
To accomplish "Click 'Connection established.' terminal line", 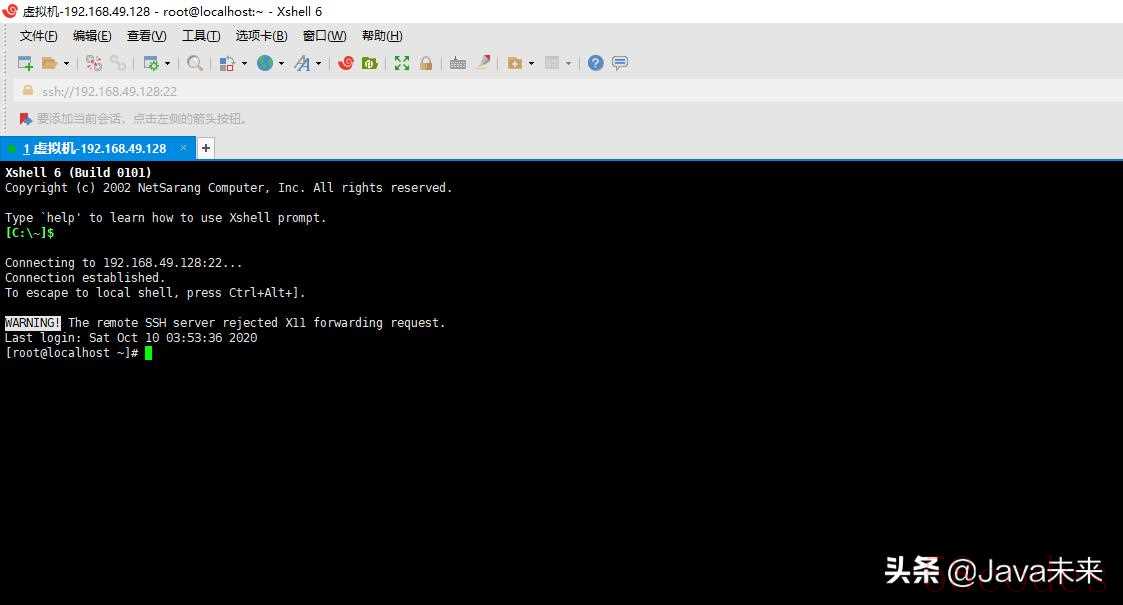I will 85,278.
